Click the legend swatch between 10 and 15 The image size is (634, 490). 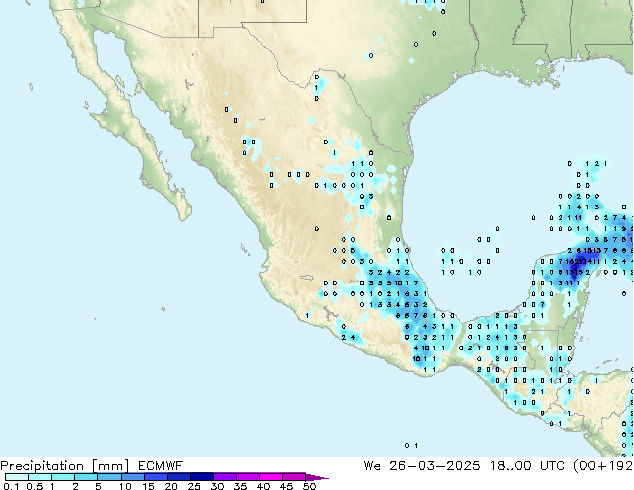[x=133, y=477]
